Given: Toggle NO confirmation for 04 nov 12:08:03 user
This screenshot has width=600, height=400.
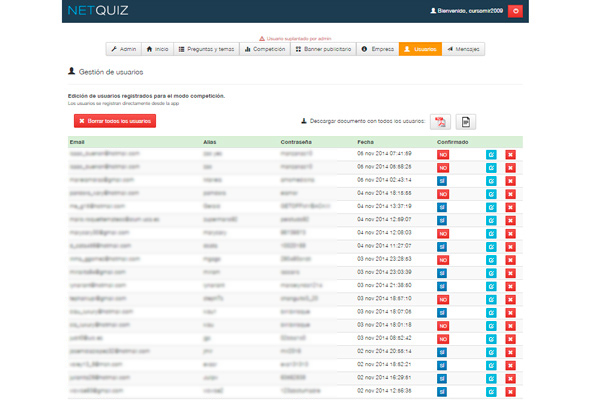Looking at the screenshot, I should tap(443, 234).
